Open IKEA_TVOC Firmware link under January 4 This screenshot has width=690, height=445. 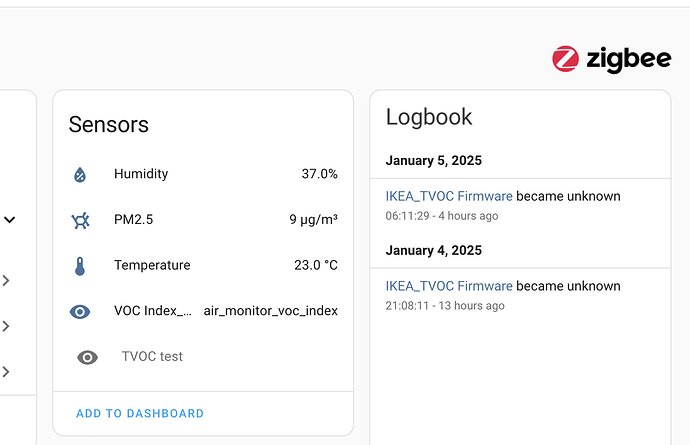point(449,286)
